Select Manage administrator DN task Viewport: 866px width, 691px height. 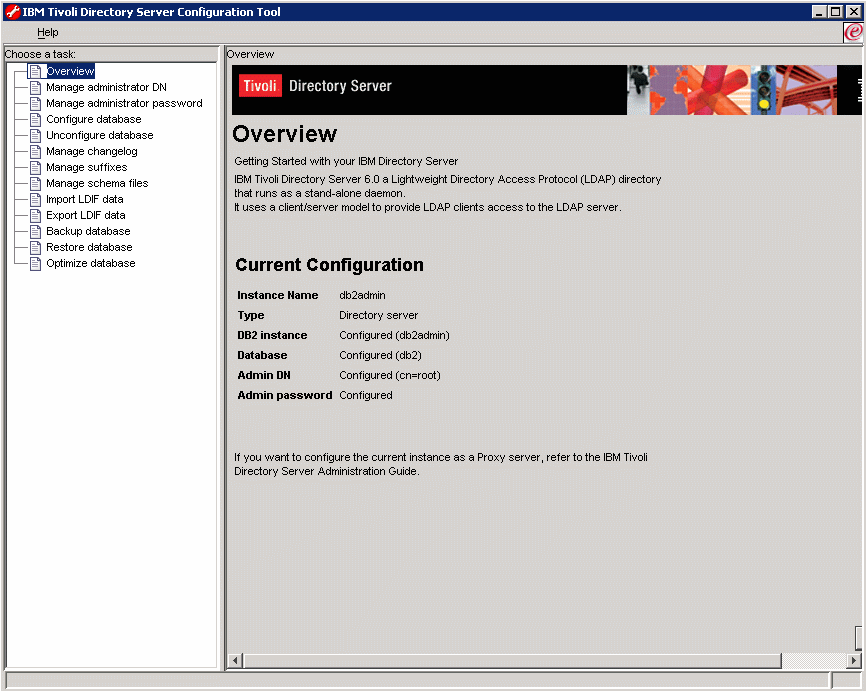[106, 87]
